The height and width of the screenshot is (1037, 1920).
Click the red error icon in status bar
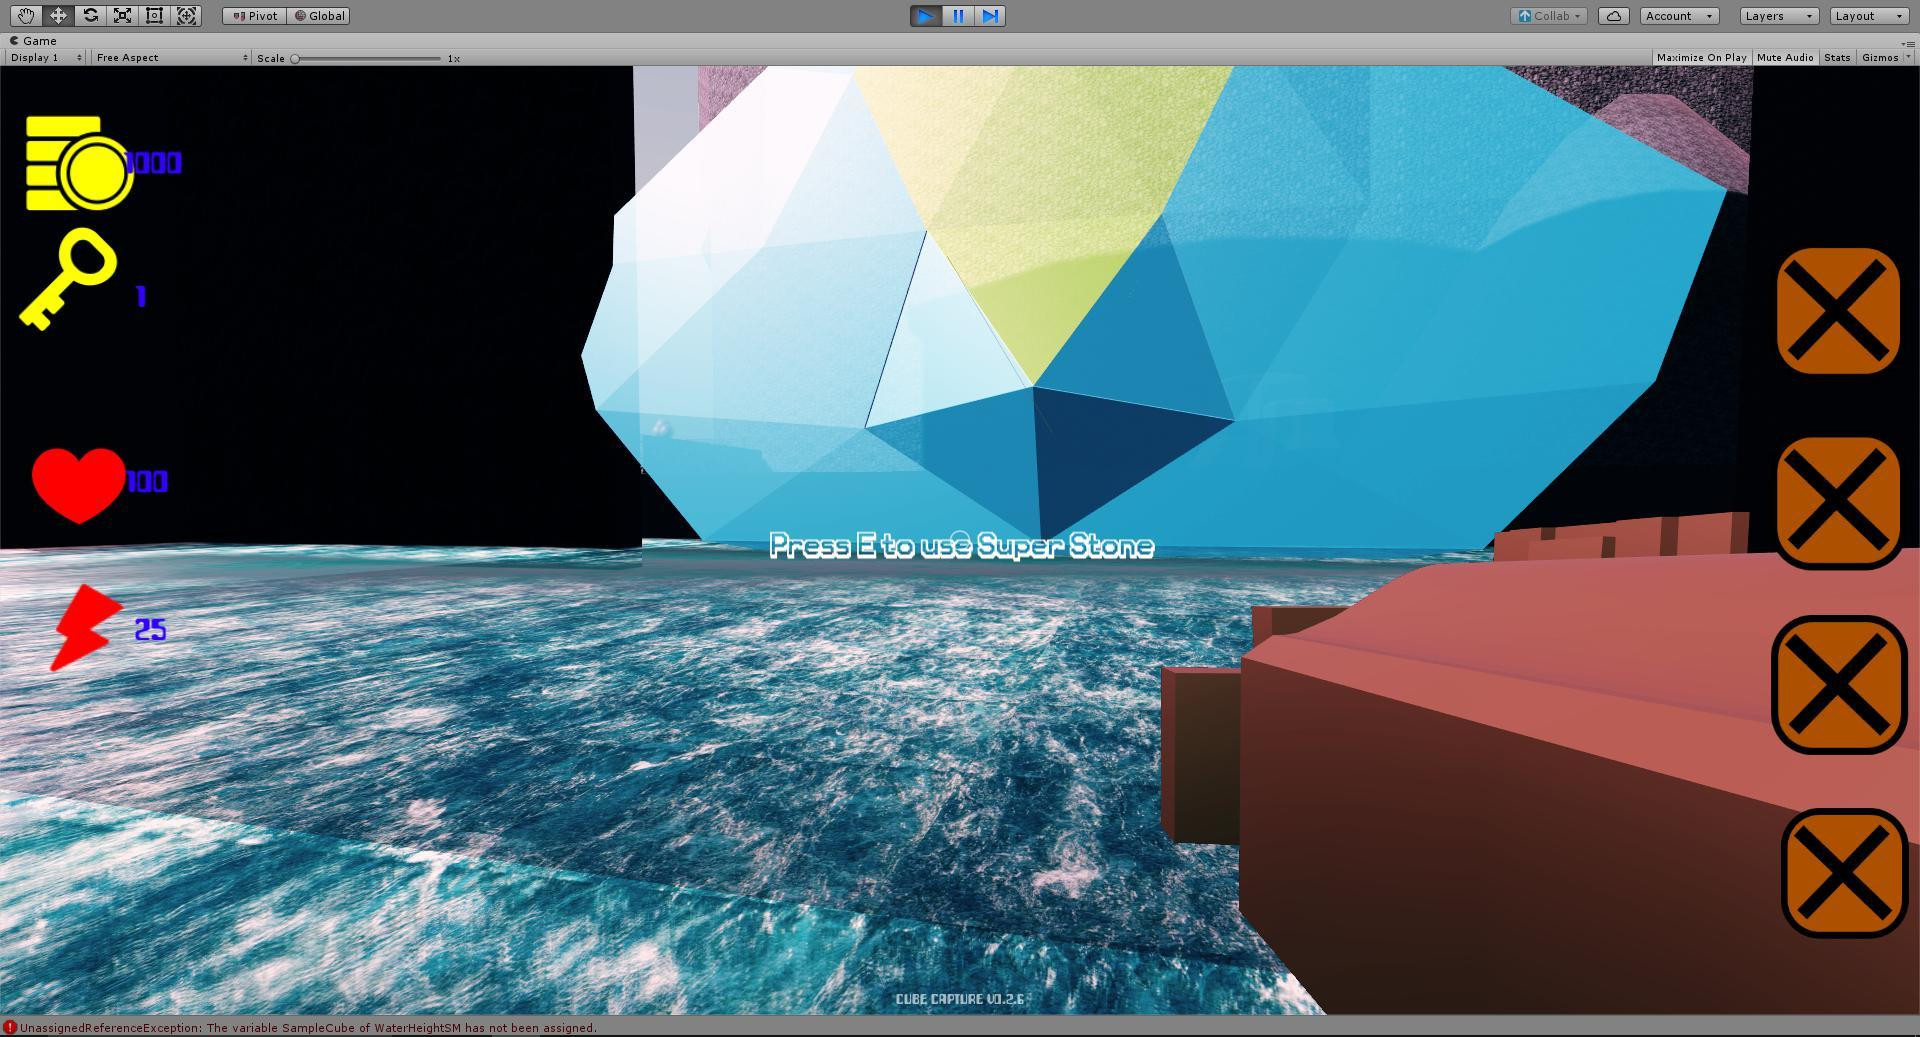pyautogui.click(x=10, y=1028)
